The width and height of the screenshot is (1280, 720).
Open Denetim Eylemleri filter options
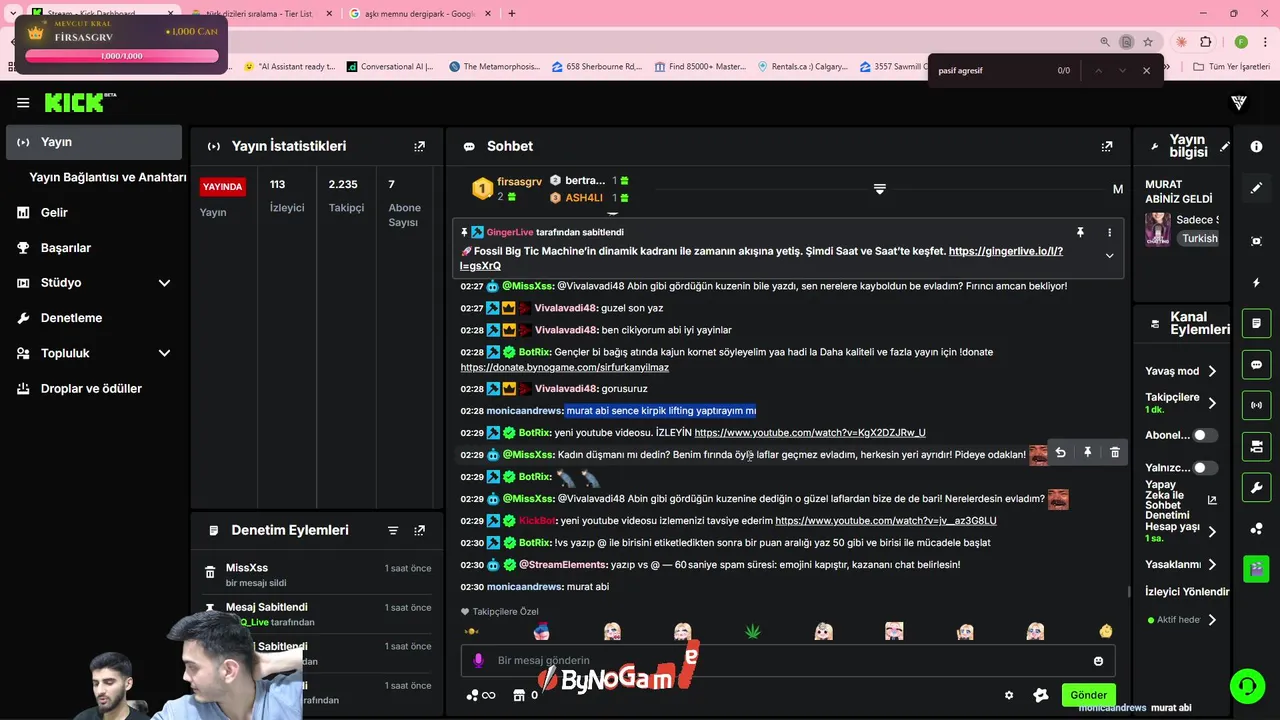(x=393, y=530)
